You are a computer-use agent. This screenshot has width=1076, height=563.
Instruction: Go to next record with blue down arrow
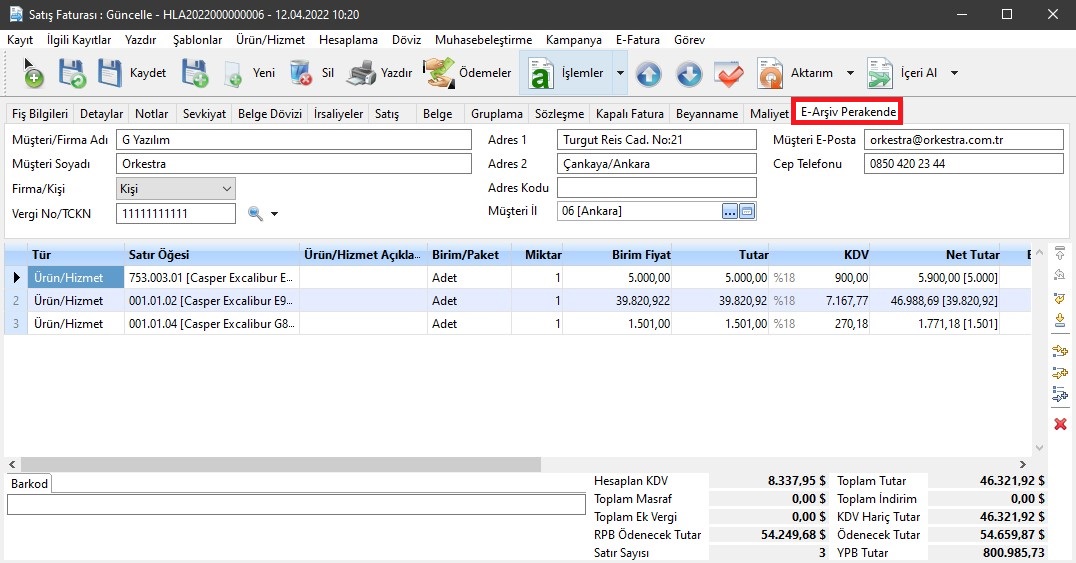pos(689,73)
